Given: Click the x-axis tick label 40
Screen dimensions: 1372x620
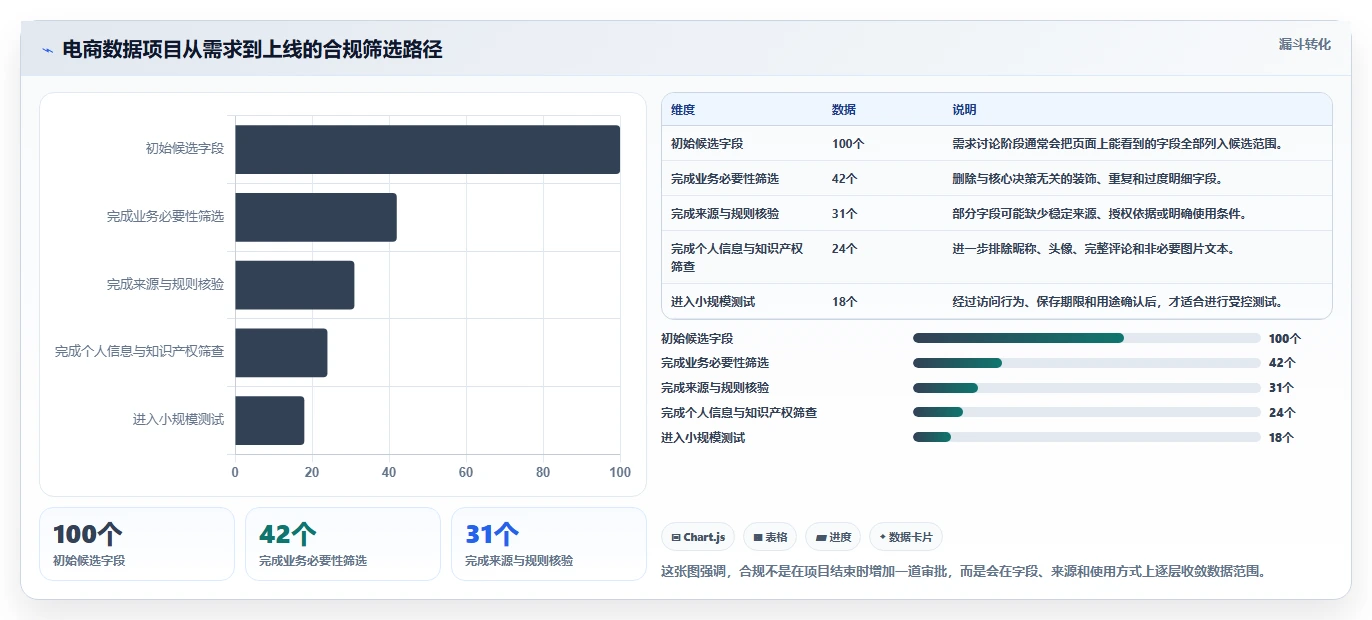Looking at the screenshot, I should [x=389, y=472].
